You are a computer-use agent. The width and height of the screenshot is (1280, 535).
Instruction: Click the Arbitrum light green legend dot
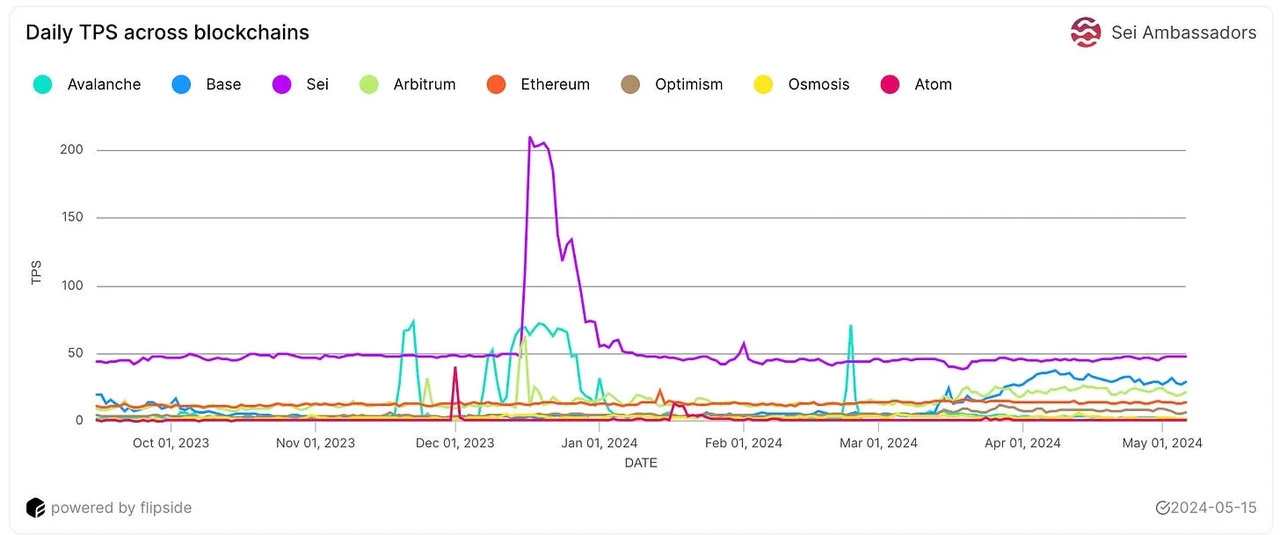368,85
